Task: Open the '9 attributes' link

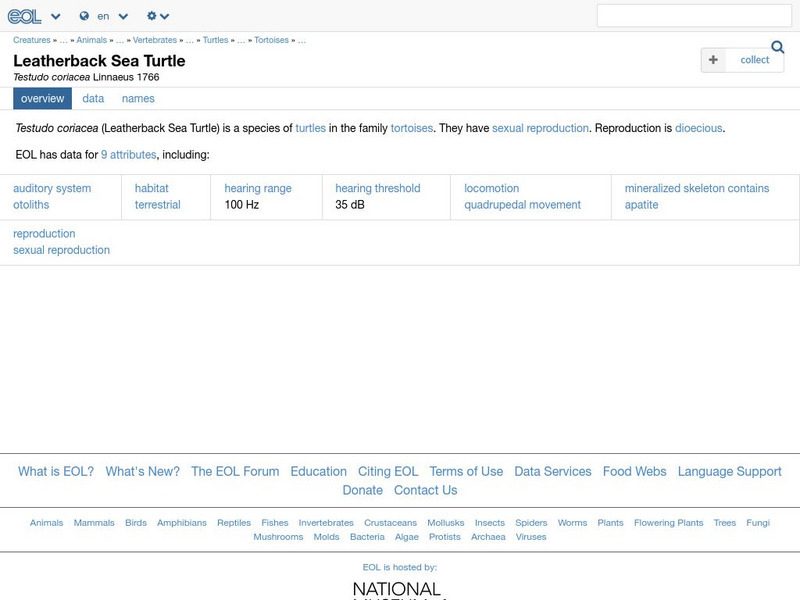Action: (x=129, y=155)
